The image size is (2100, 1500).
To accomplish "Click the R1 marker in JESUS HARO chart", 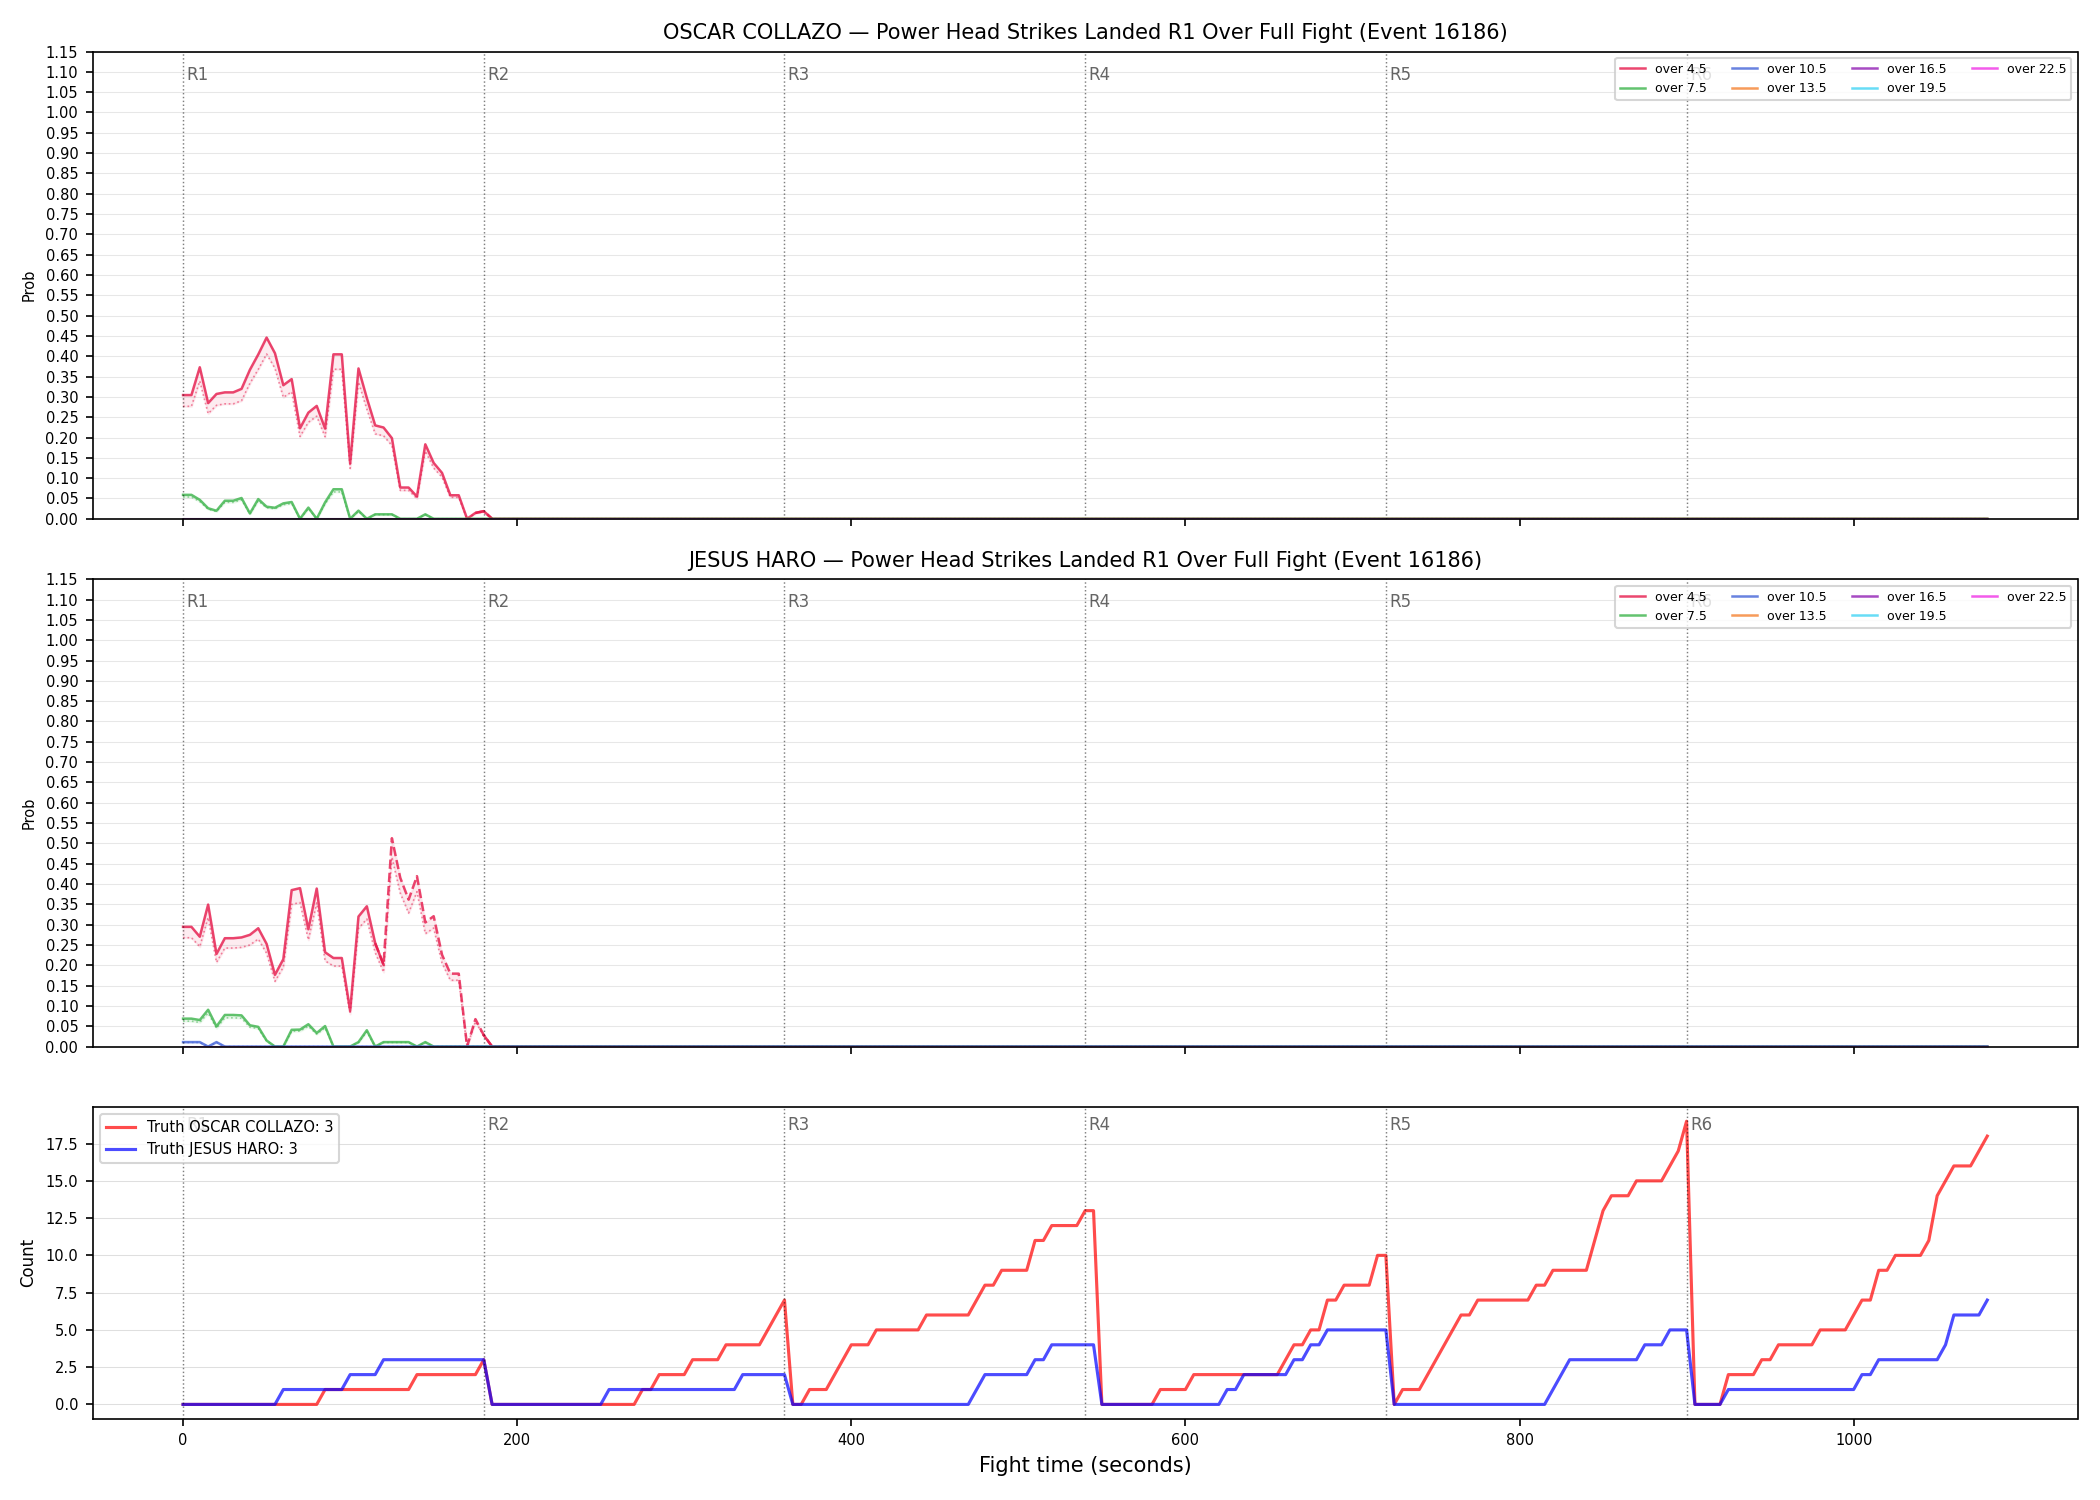I will (197, 601).
